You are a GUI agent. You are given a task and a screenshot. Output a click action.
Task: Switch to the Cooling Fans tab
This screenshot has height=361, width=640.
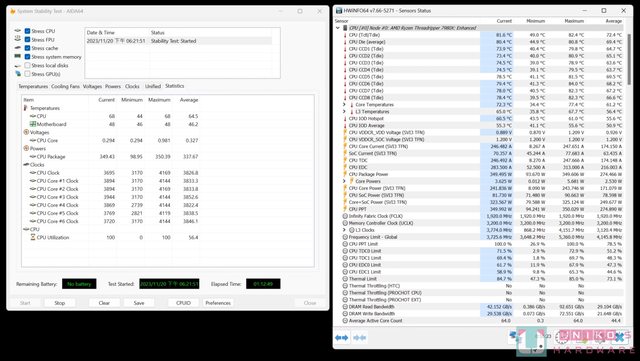65,87
